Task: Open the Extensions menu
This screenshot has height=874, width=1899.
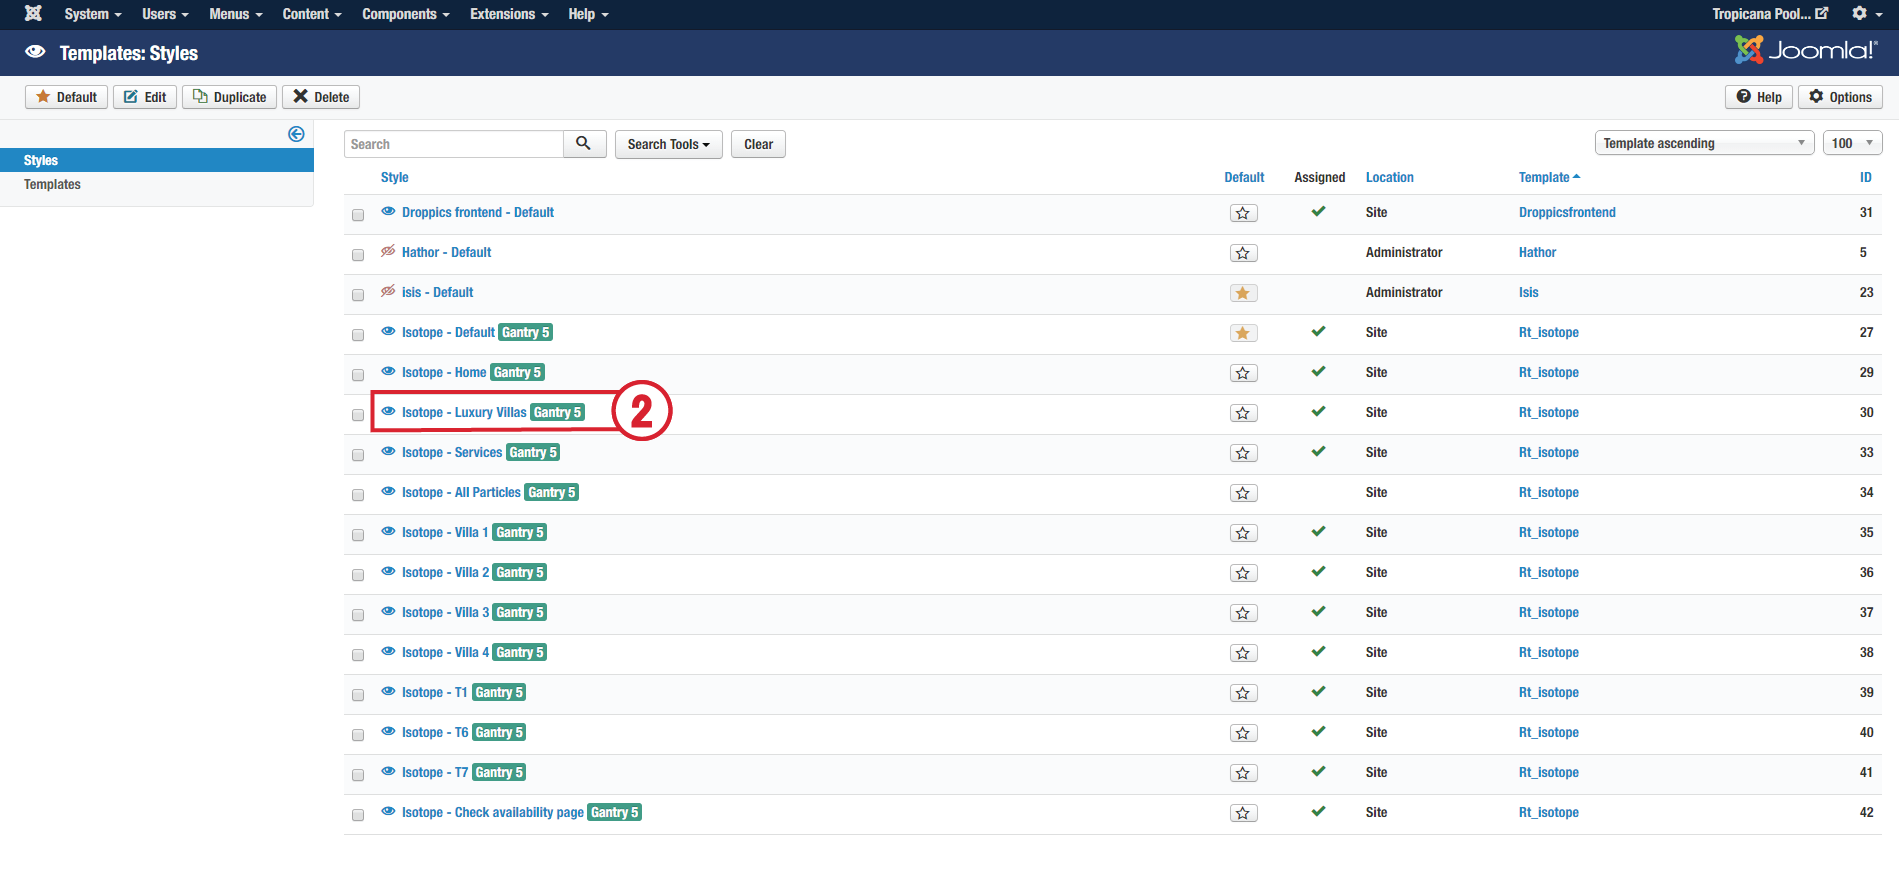Action: [509, 14]
